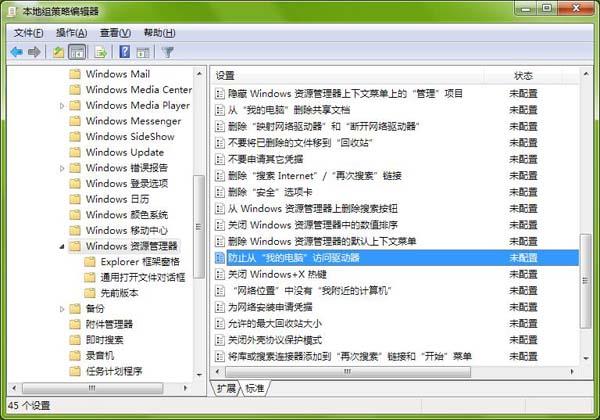Click the Up one level folder icon
Image resolution: width=600 pixels, height=420 pixels.
(x=58, y=52)
